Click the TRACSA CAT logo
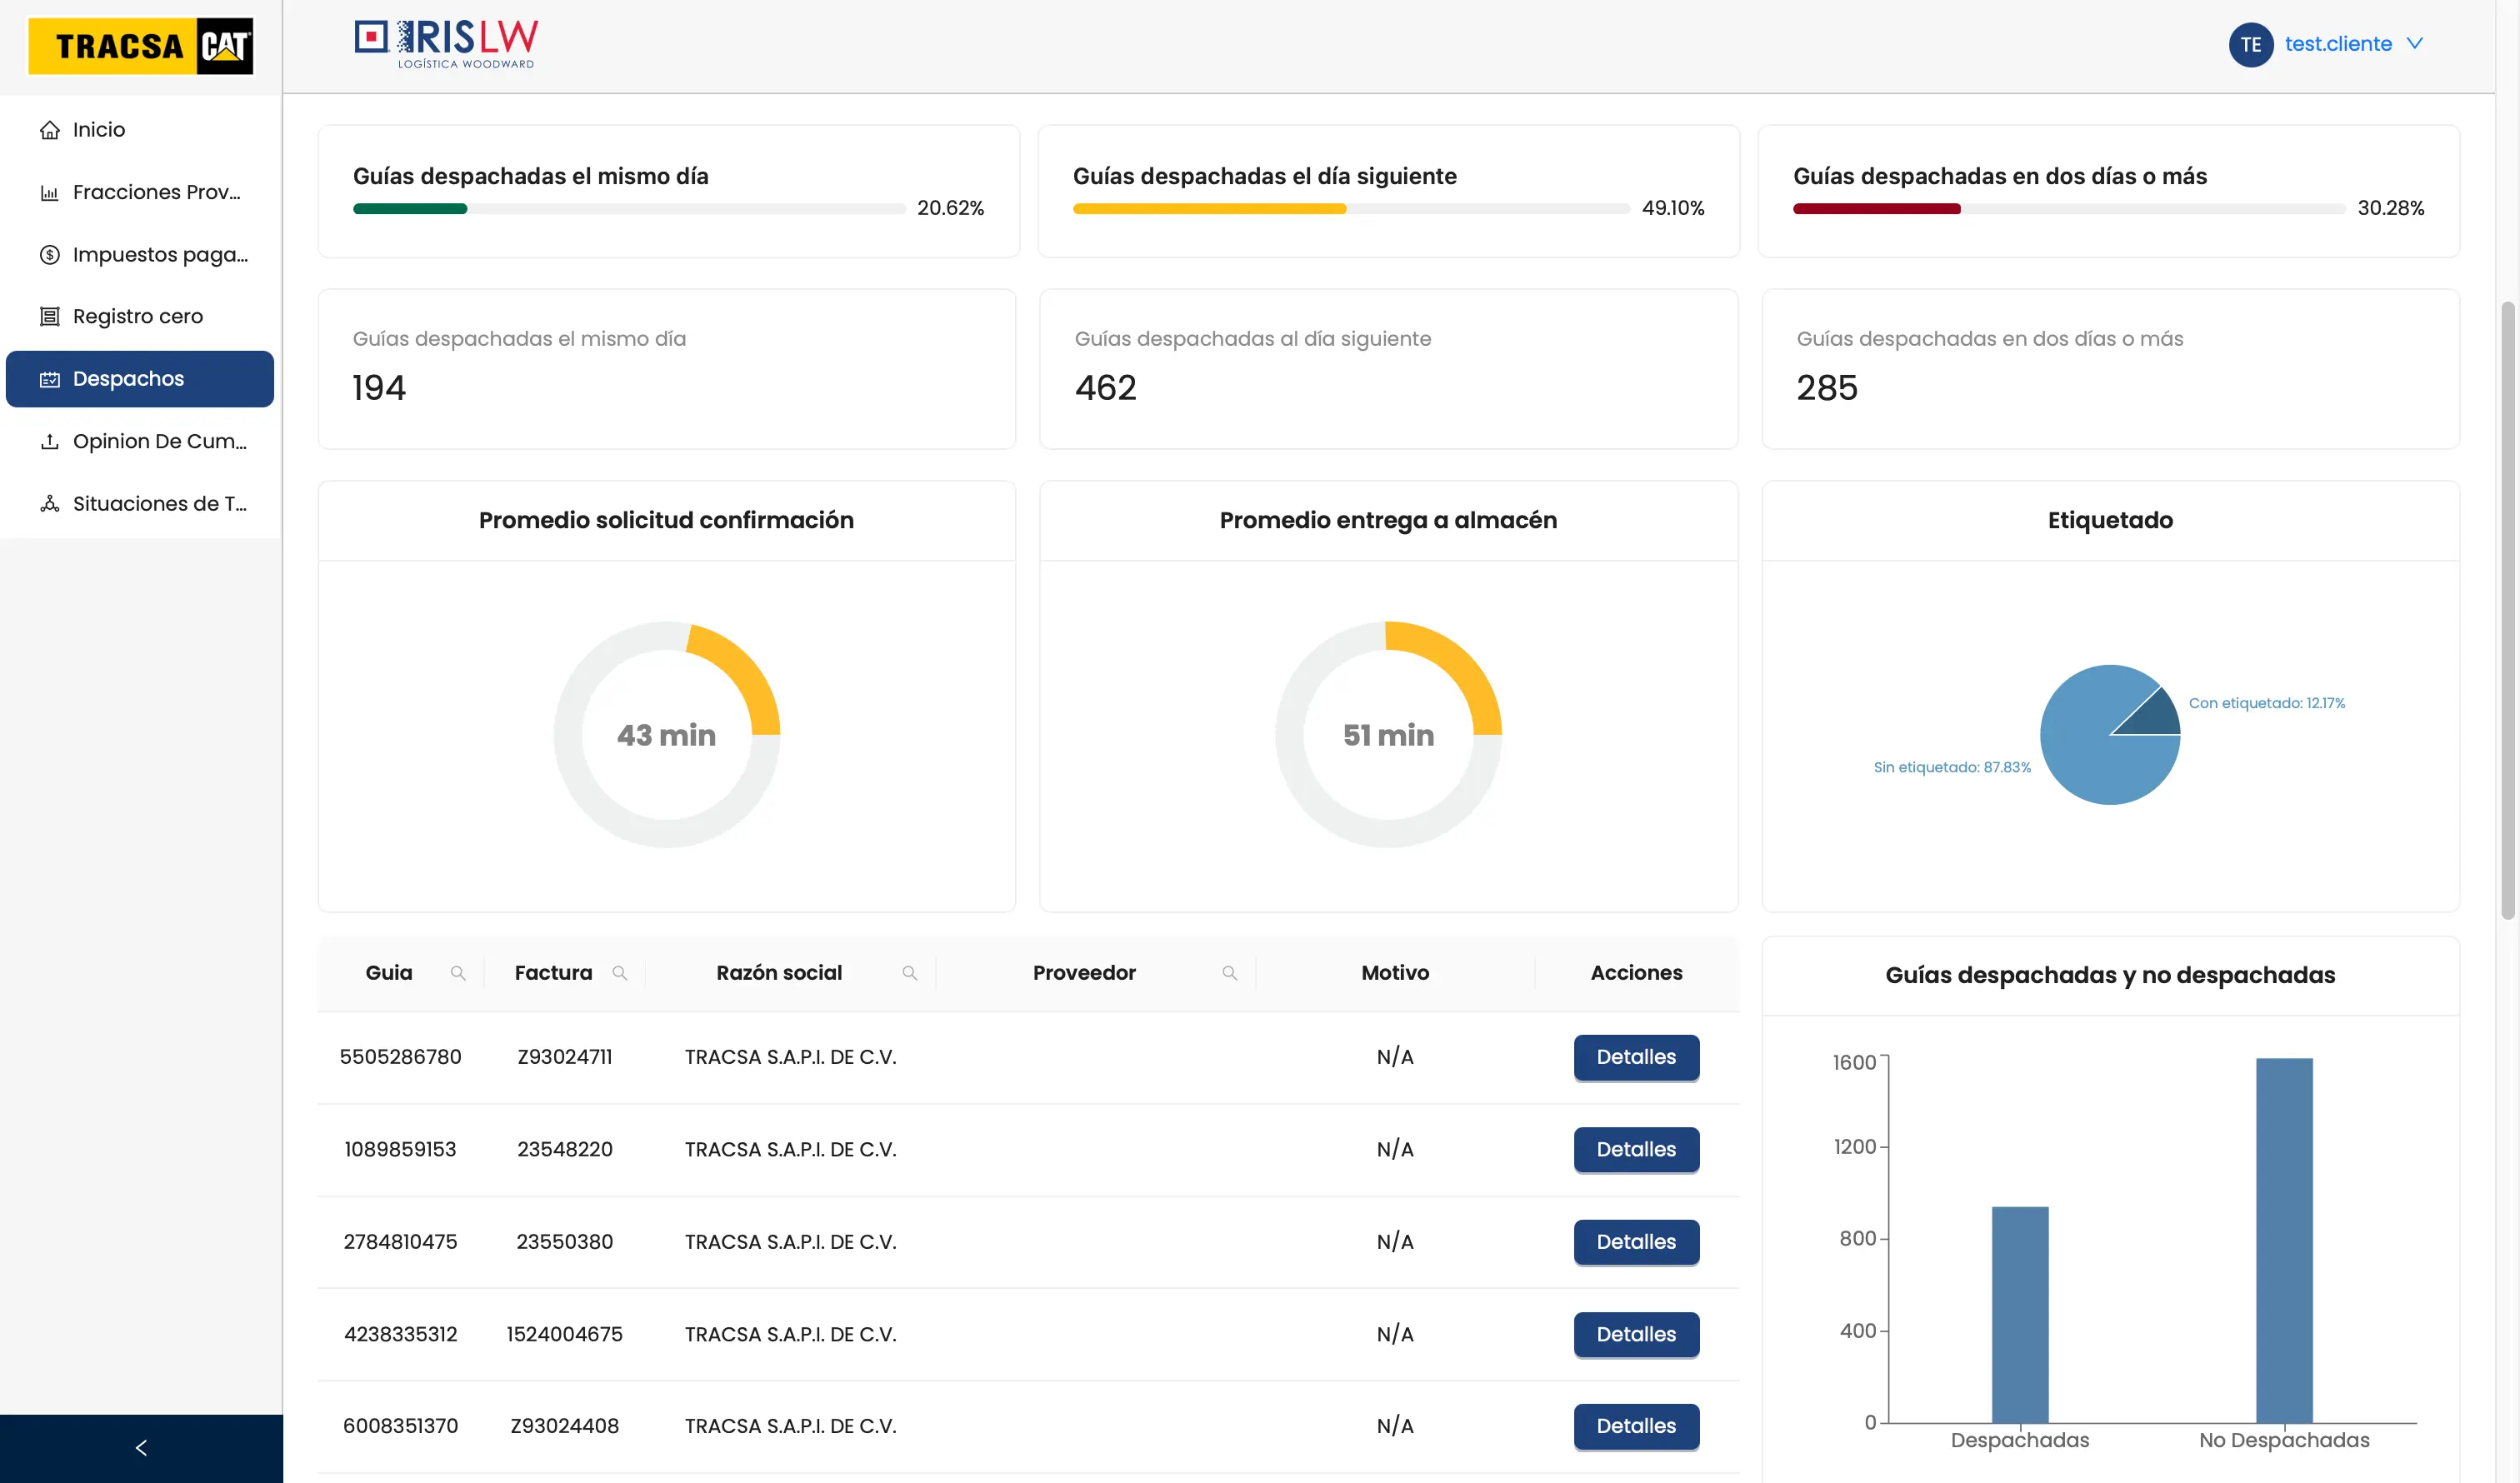 click(140, 45)
